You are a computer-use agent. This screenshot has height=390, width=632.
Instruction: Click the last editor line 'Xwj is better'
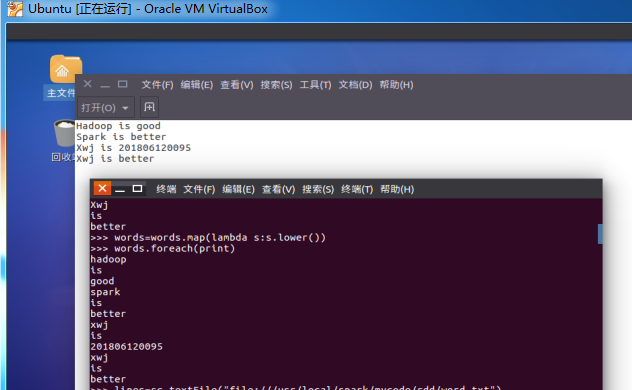pyautogui.click(x=115, y=159)
